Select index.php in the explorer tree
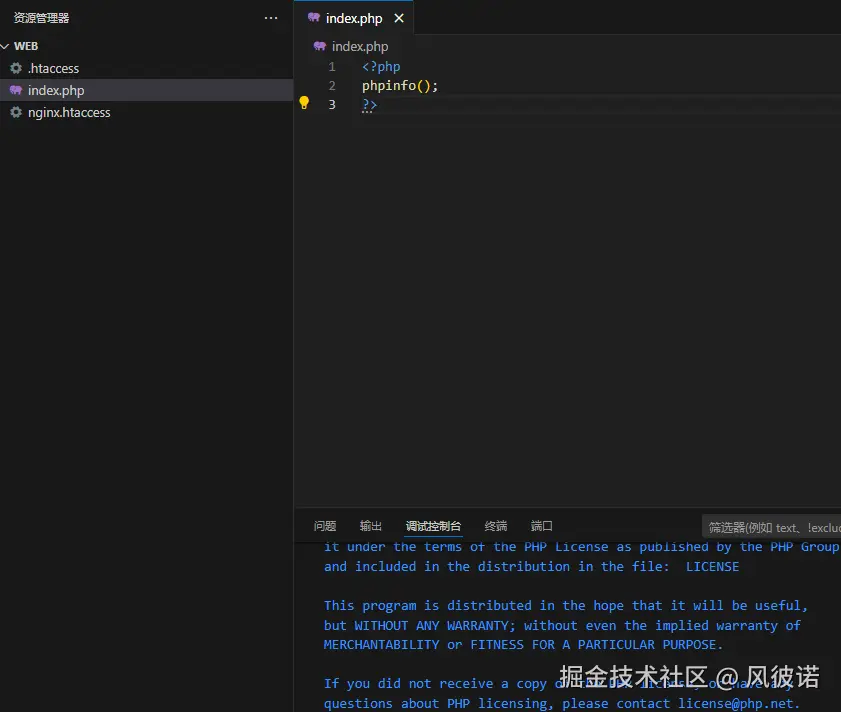 click(x=146, y=90)
